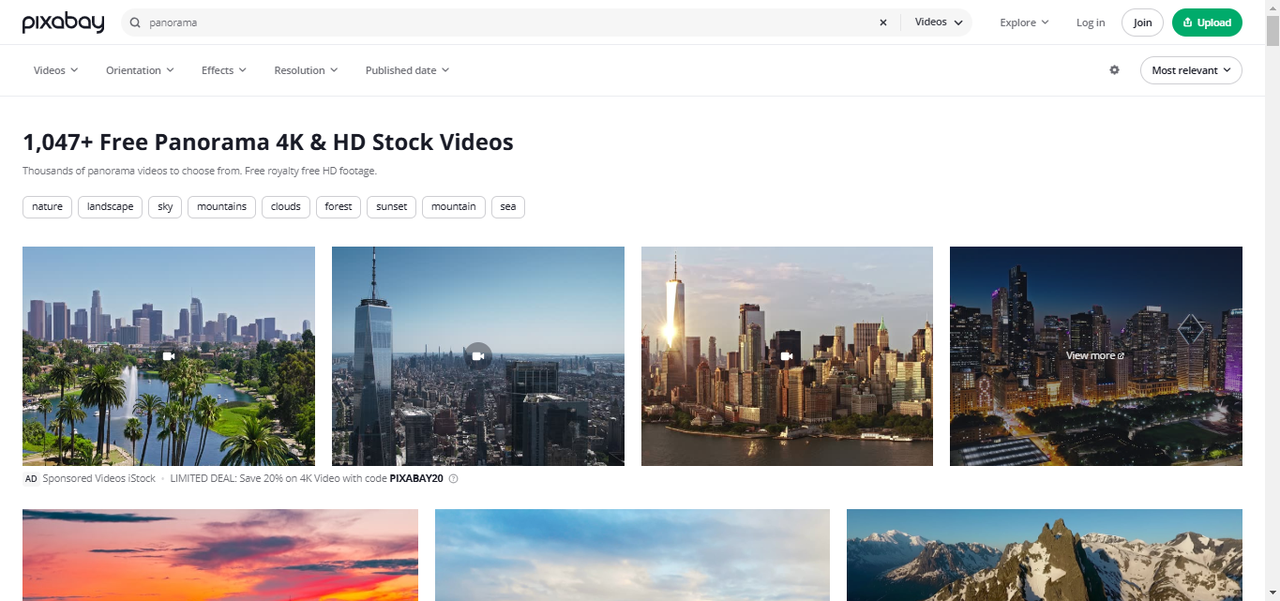Open the Most relevant sort dropdown
This screenshot has width=1280, height=601.
pos(1191,70)
